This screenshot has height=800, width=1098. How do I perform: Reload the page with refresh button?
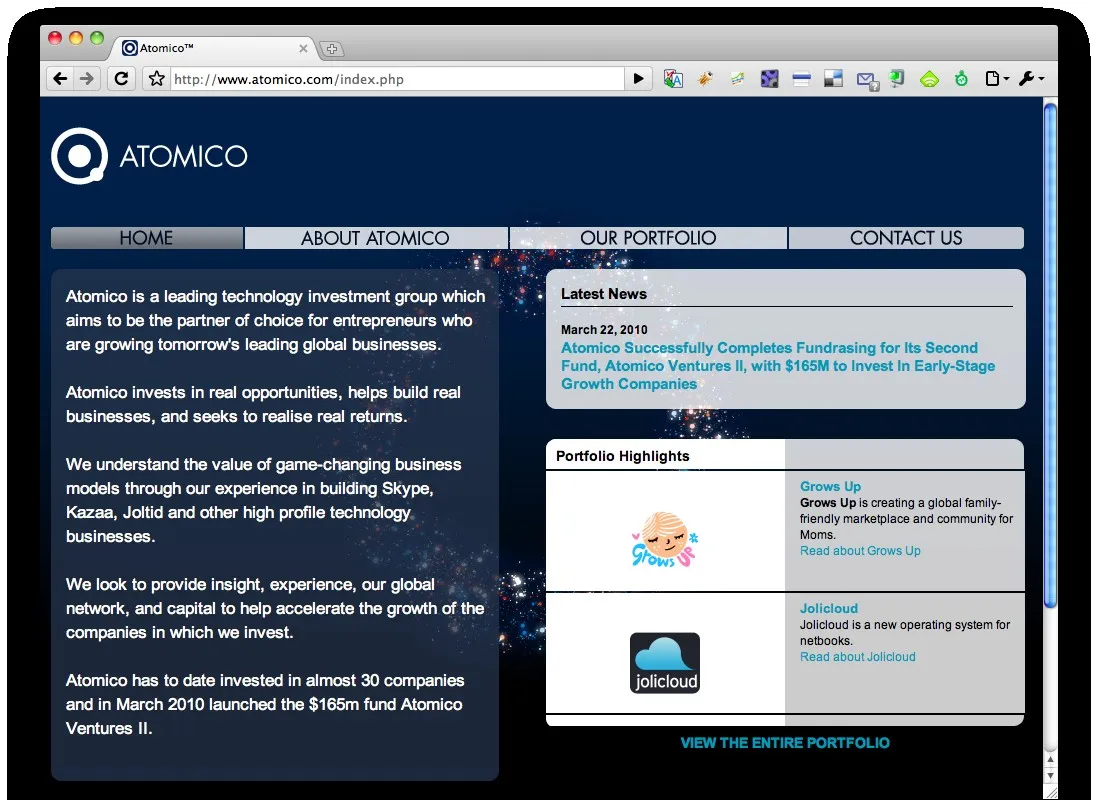click(121, 78)
